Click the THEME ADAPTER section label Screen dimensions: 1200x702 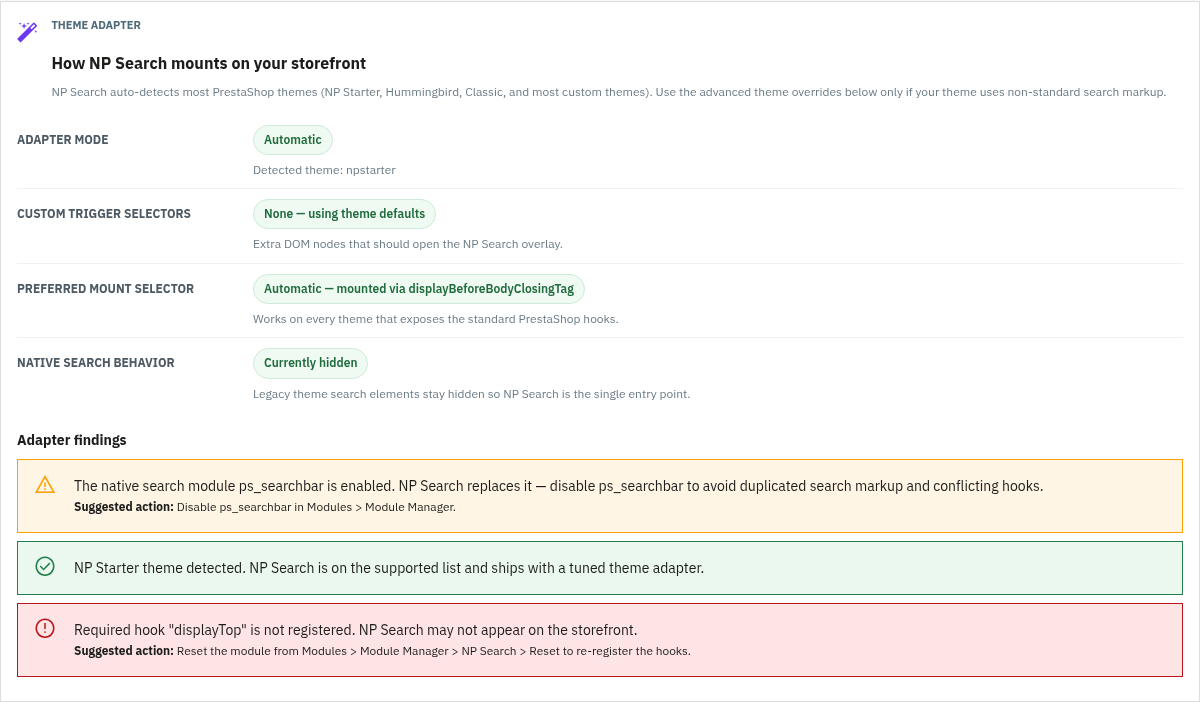click(96, 25)
